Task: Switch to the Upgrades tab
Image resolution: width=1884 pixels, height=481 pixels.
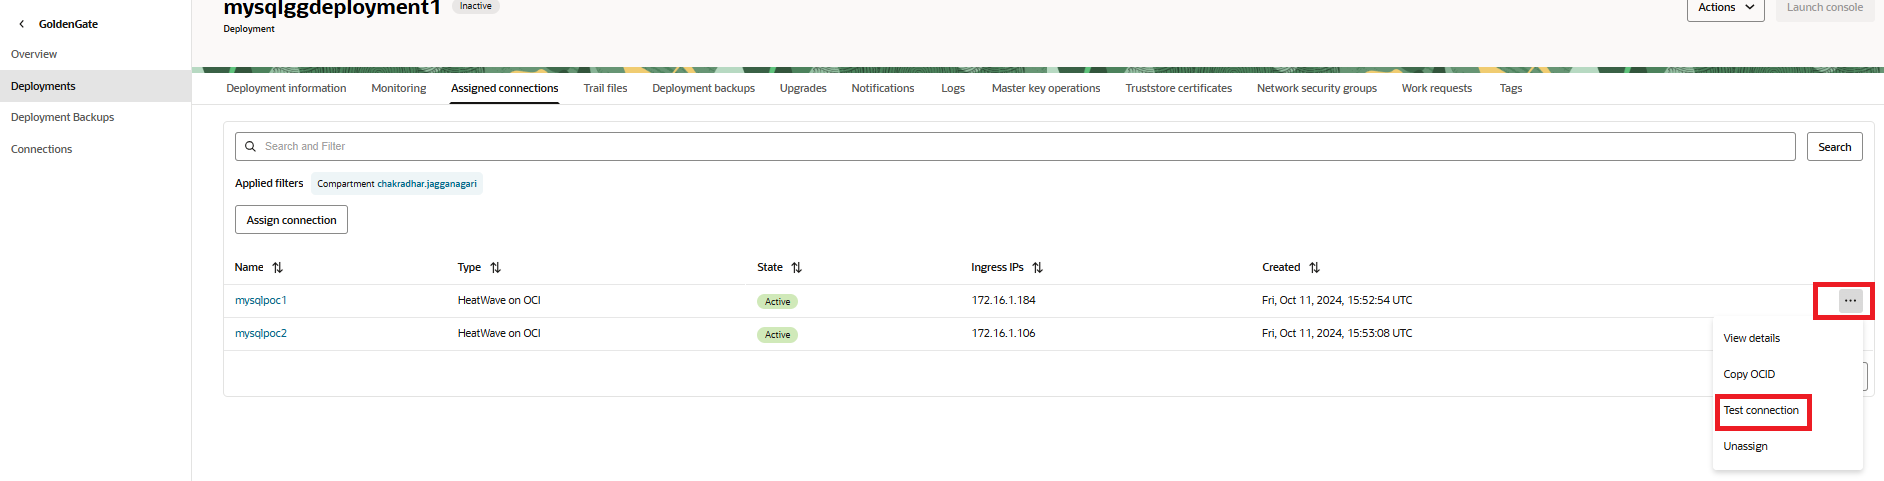Action: coord(803,88)
